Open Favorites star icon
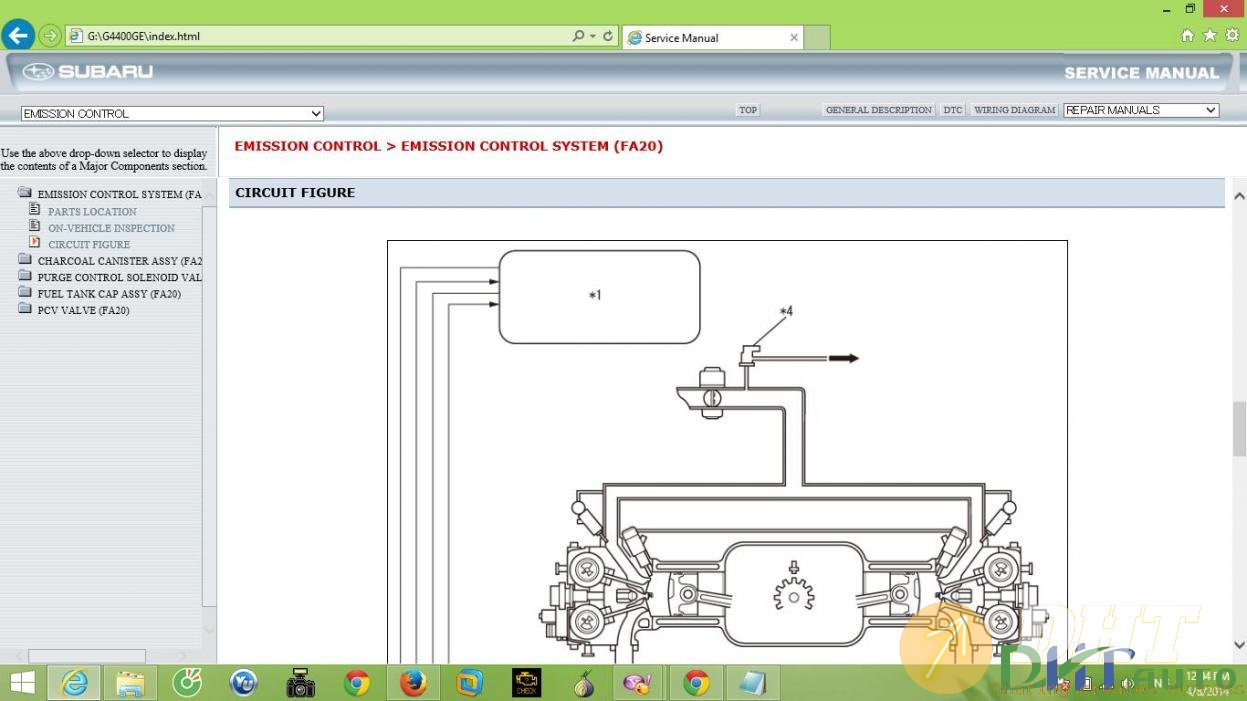Screen dimensions: 1247x701 click(x=1210, y=35)
